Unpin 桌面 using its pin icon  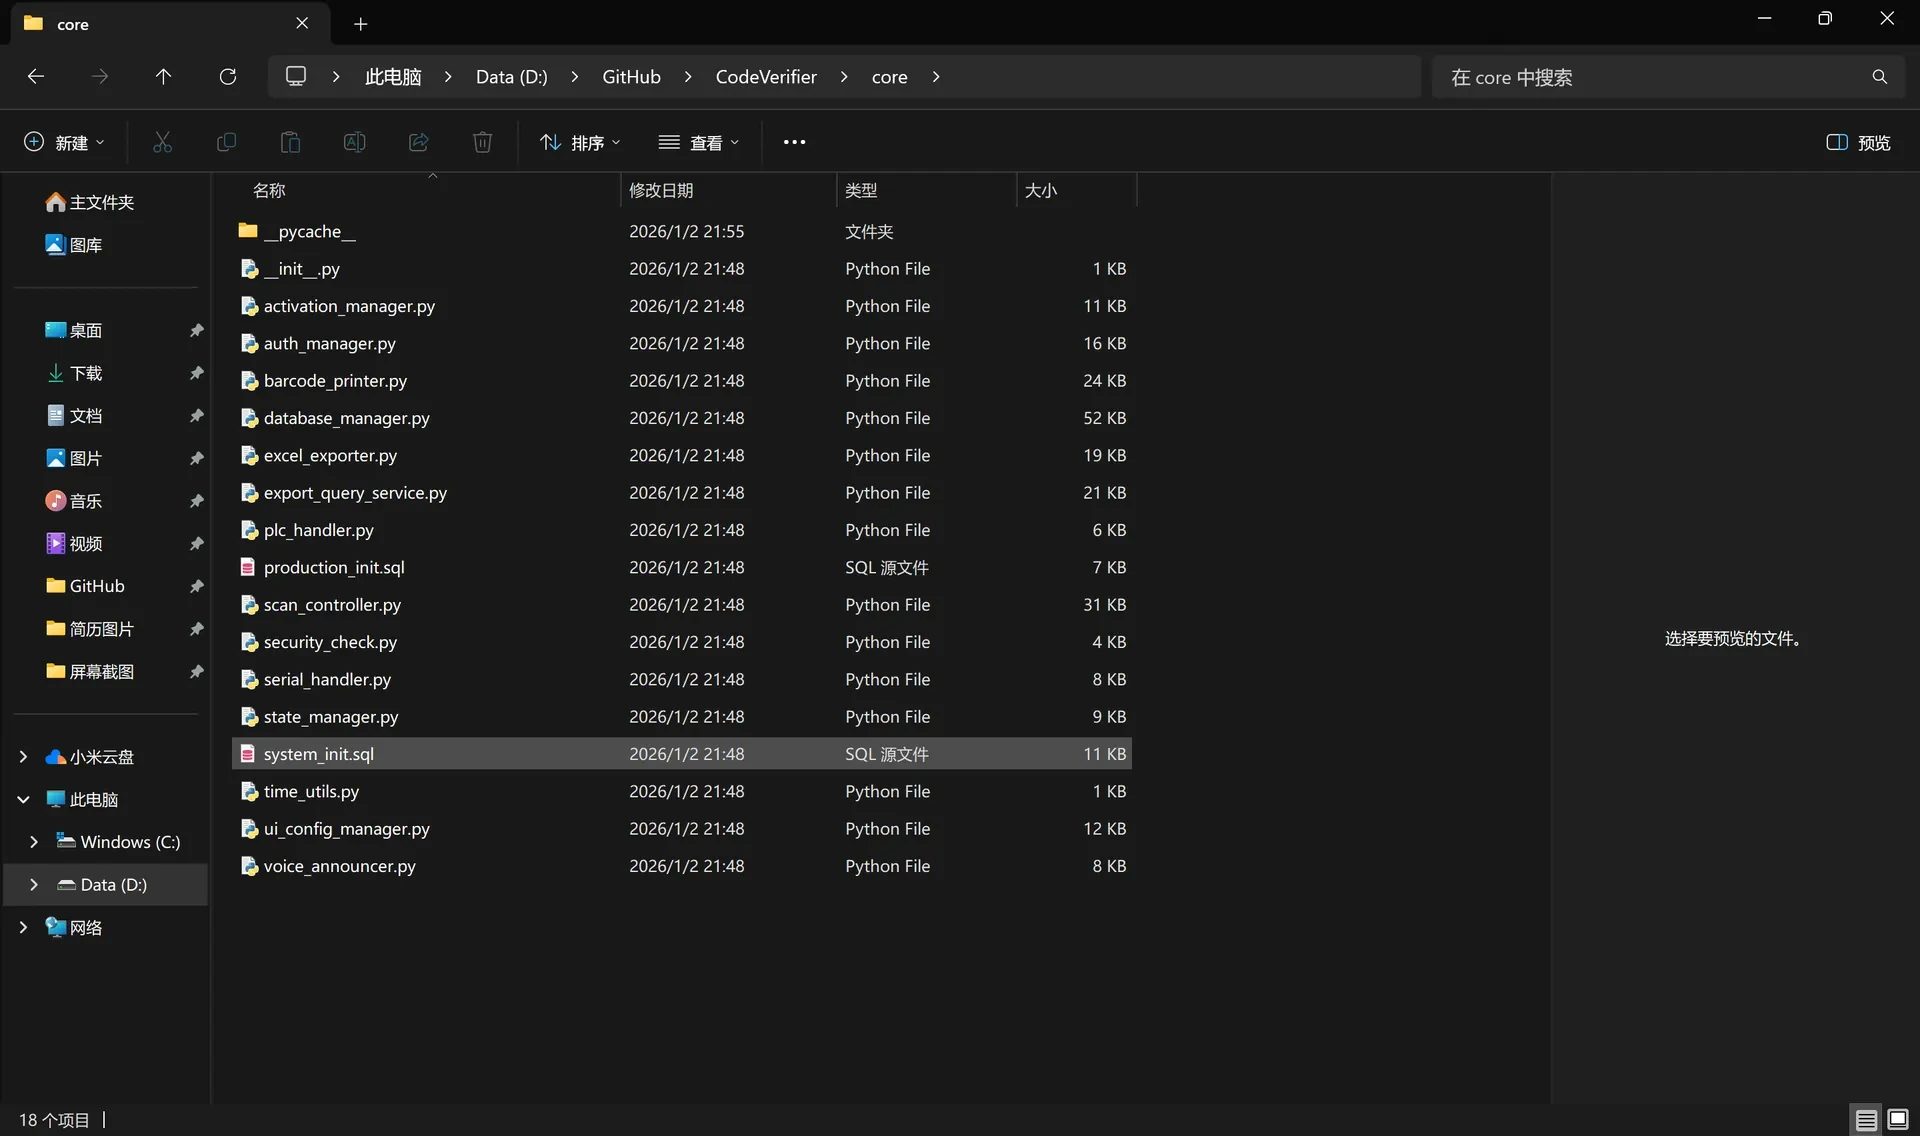pyautogui.click(x=196, y=330)
